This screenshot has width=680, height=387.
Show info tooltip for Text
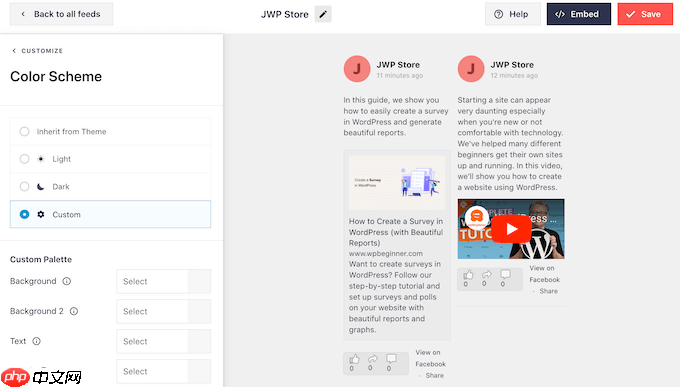pyautogui.click(x=36, y=341)
